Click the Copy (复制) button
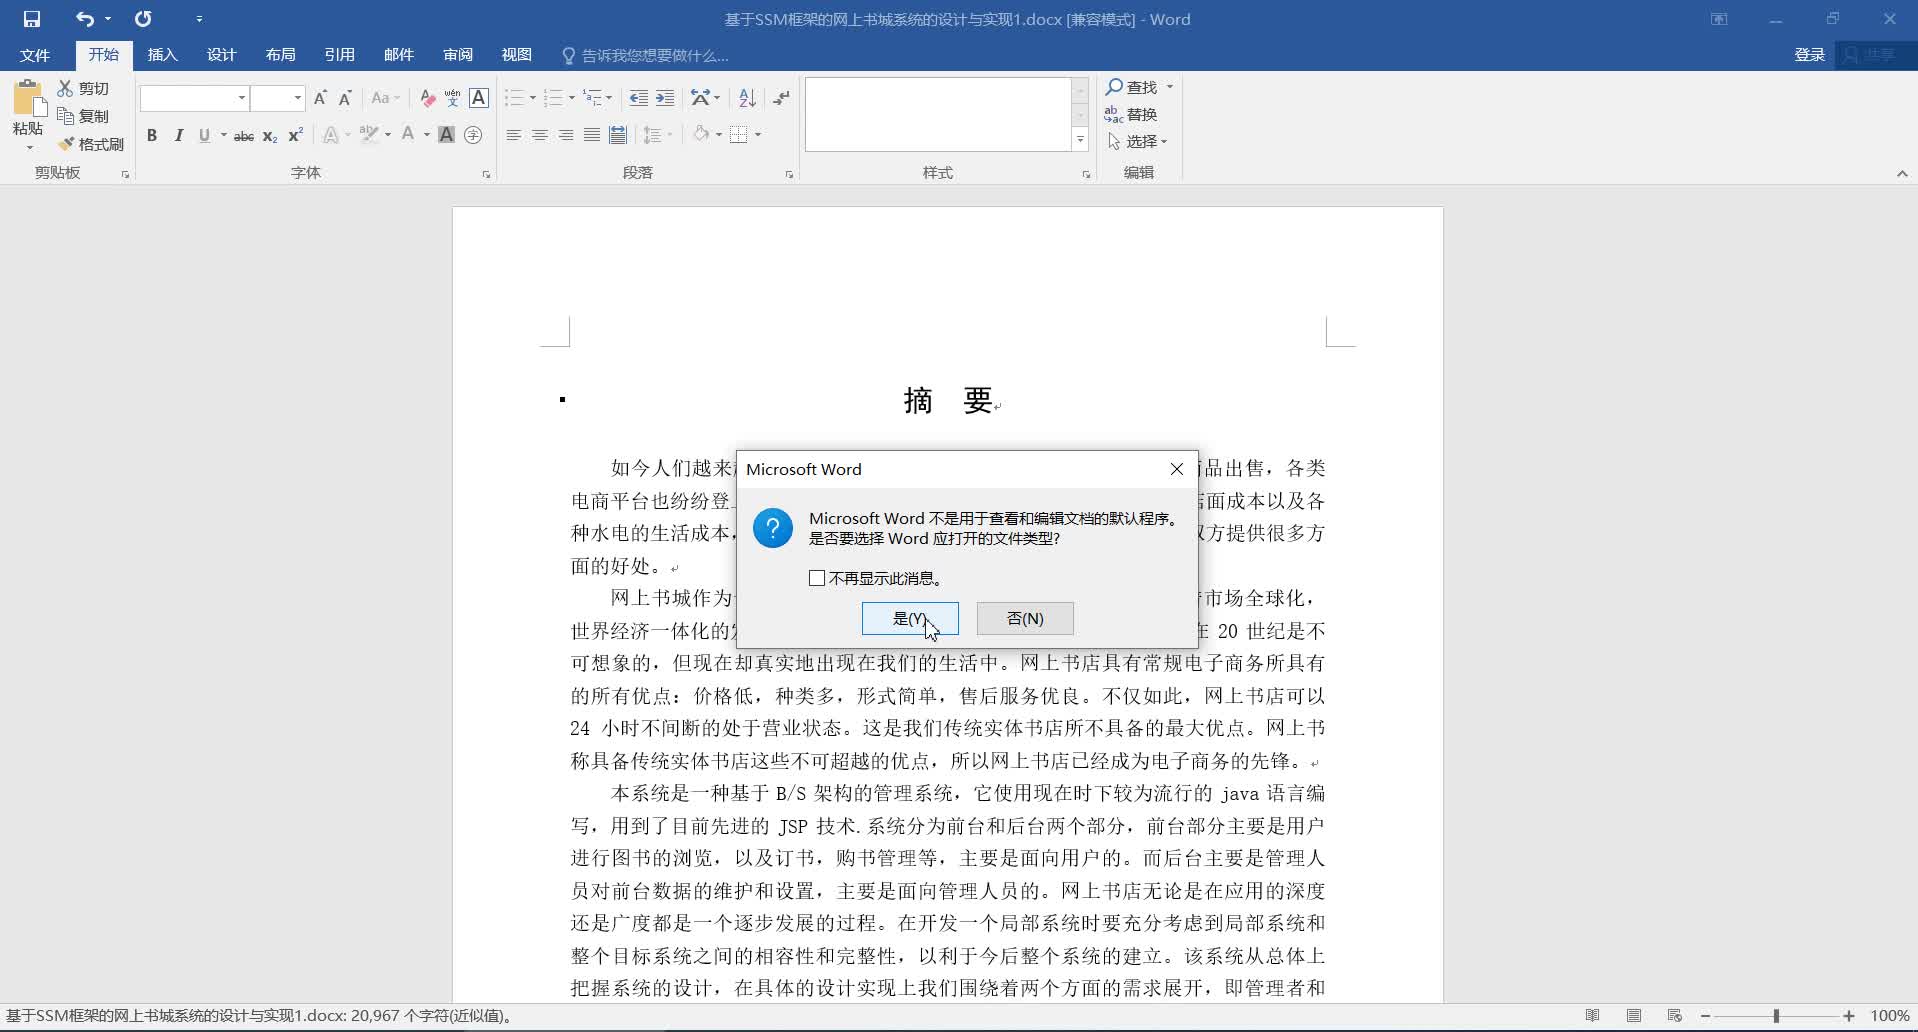The height and width of the screenshot is (1032, 1918). 83,116
